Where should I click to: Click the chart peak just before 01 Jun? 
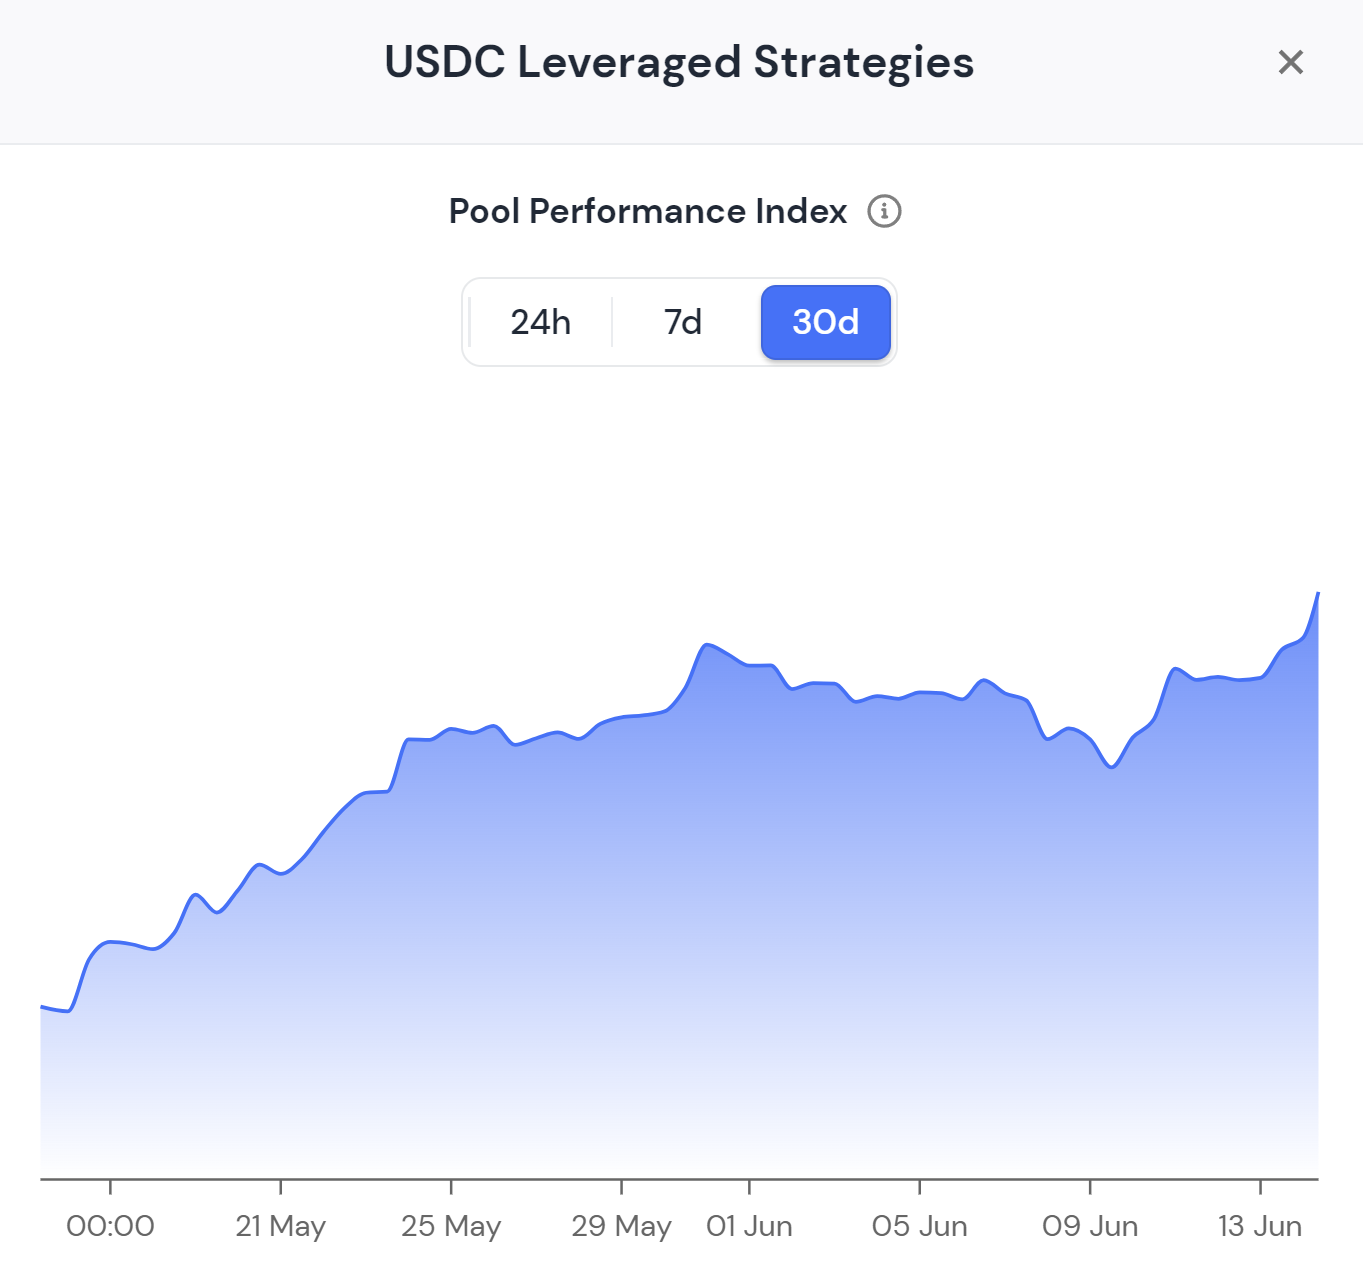coord(707,645)
